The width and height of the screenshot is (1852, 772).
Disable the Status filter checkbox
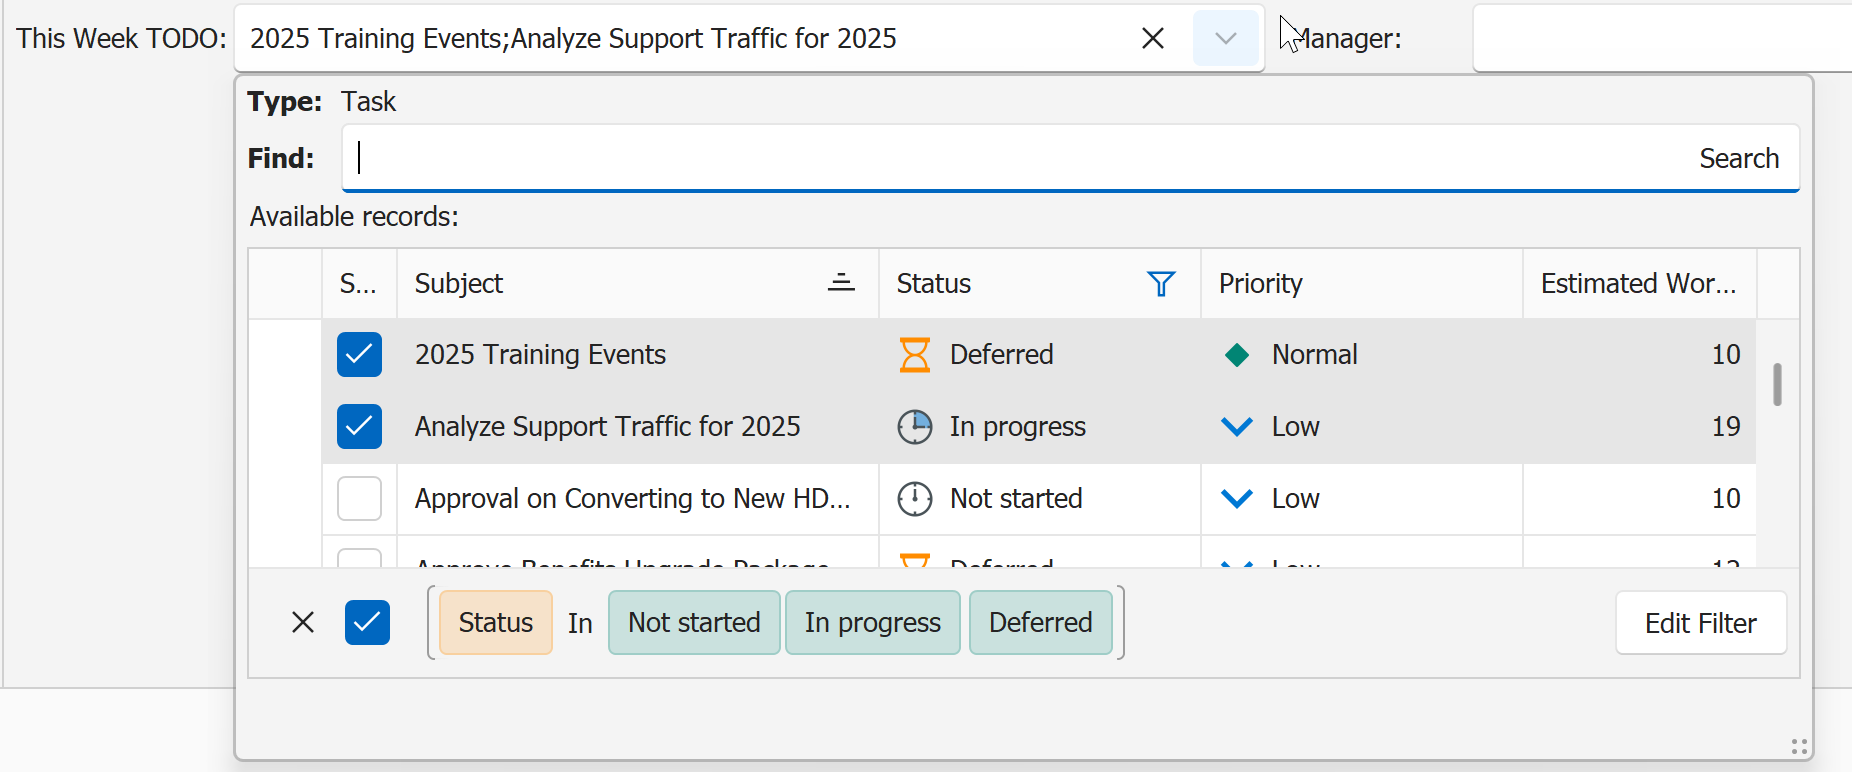tap(367, 623)
